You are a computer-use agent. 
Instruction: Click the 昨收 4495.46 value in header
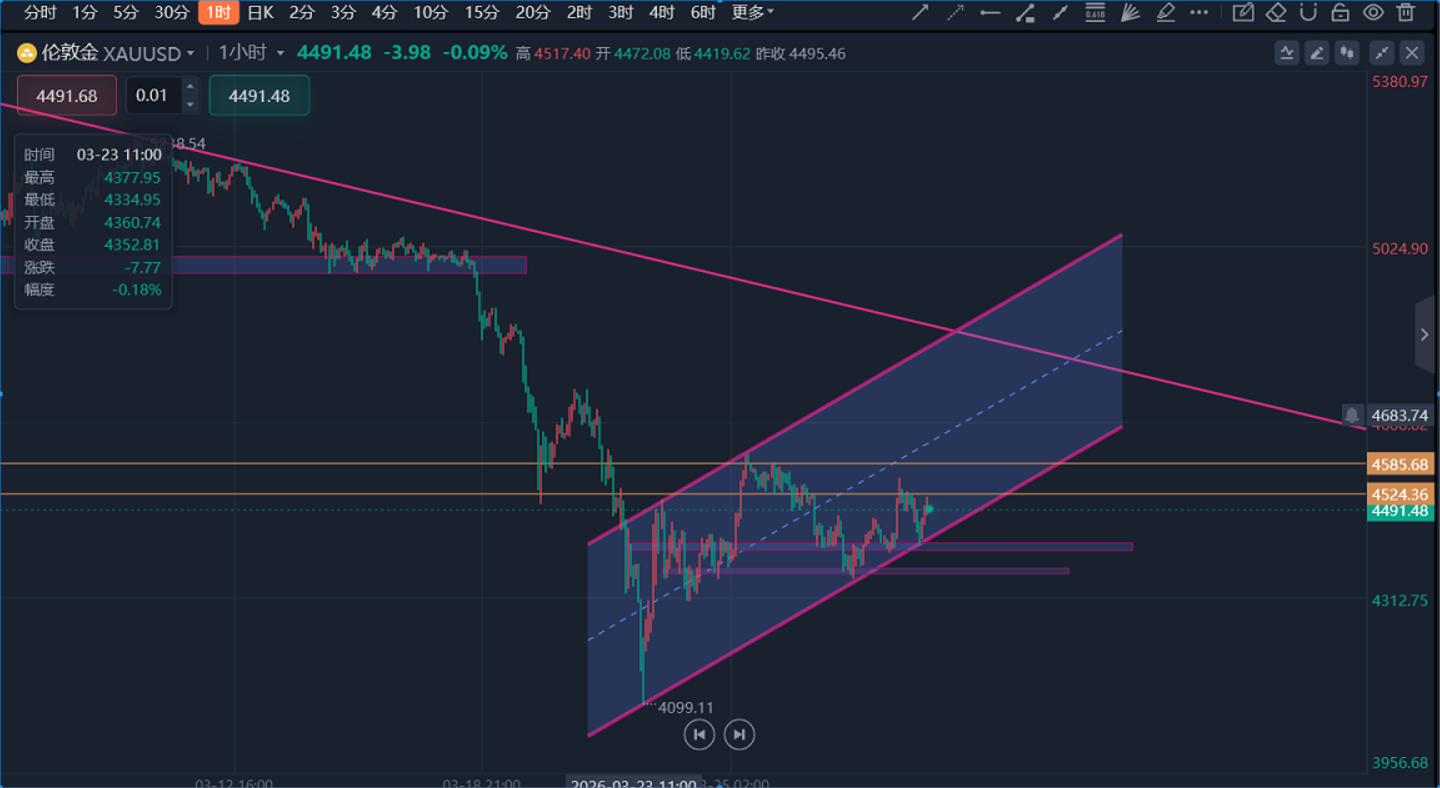(800, 53)
